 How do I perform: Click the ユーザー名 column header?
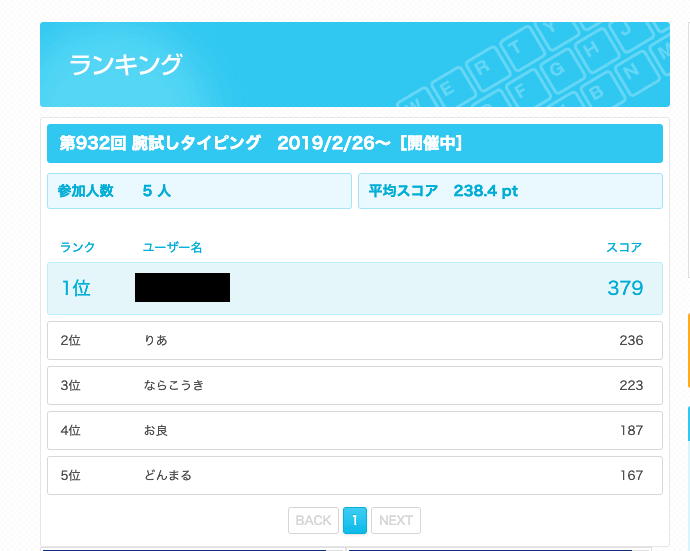pyautogui.click(x=172, y=247)
